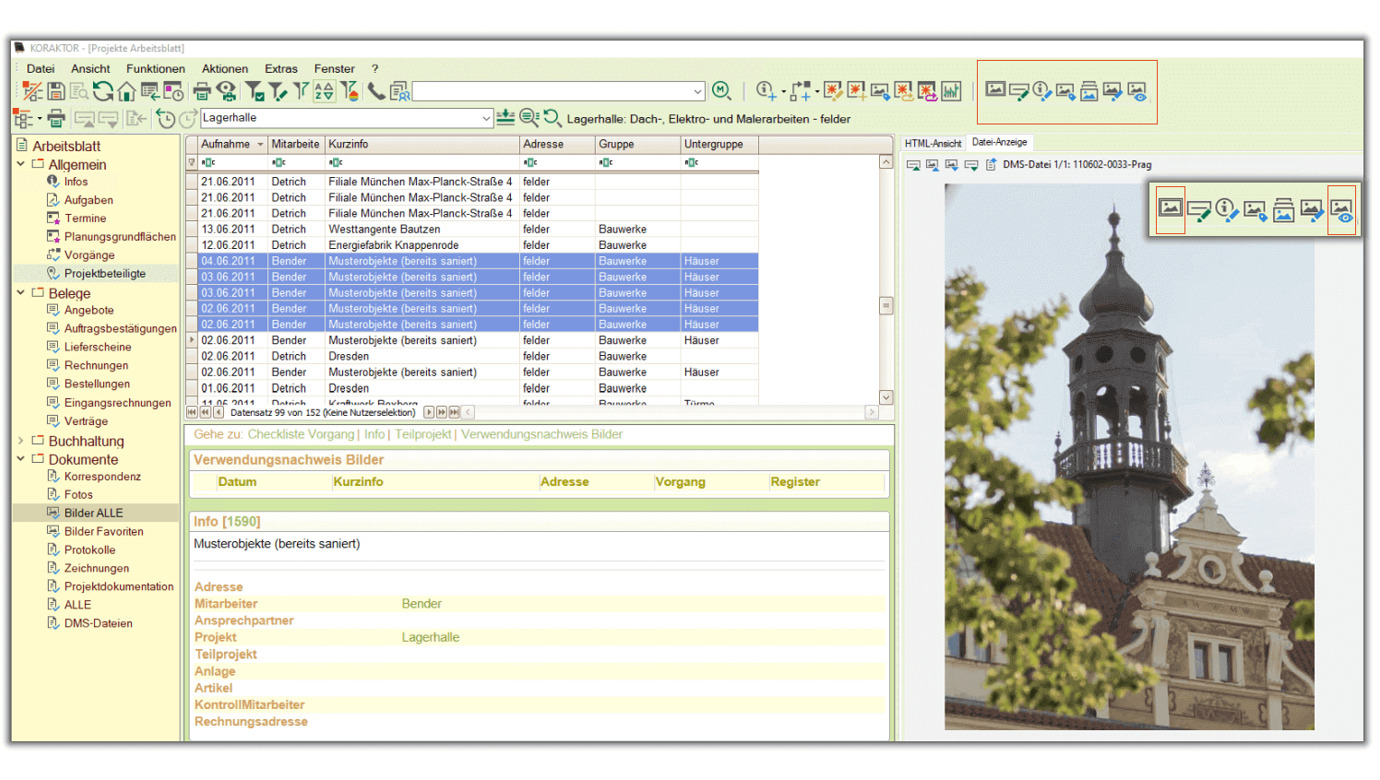Follow the Checkliste Vorgang link
The width and height of the screenshot is (1380, 780).
point(301,434)
